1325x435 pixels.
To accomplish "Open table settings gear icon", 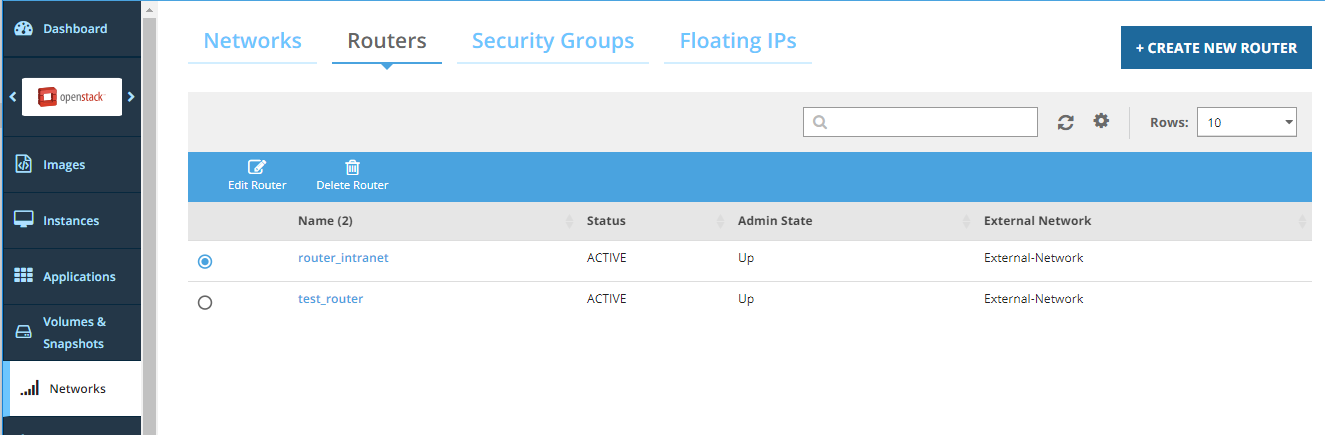I will pos(1101,121).
